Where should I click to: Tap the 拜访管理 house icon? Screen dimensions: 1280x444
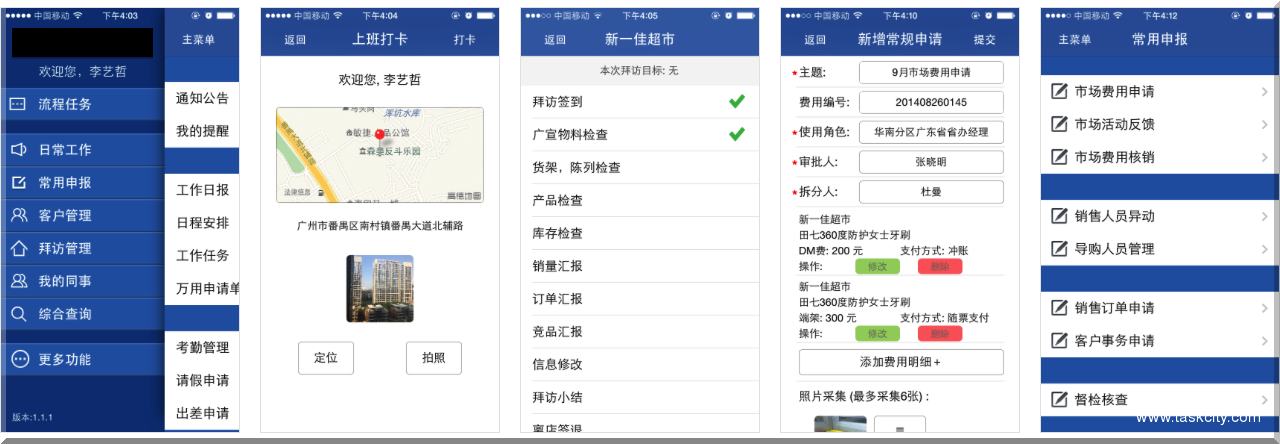click(x=18, y=248)
